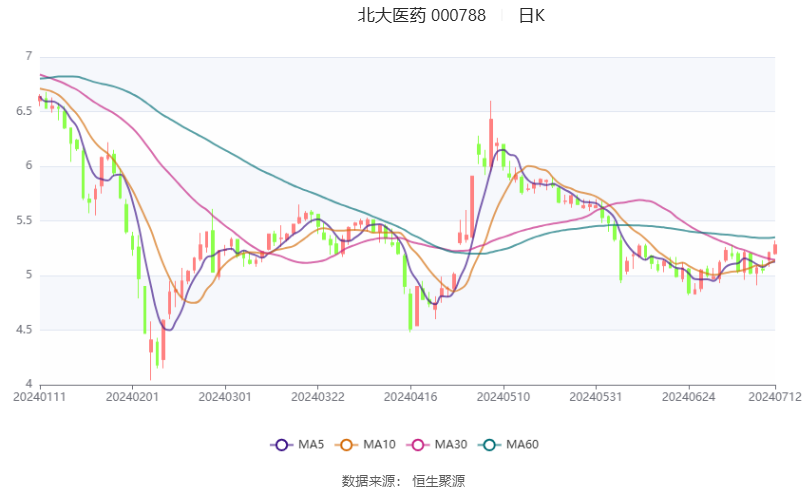Click the 20240712 date axis label
This screenshot has width=807, height=491.
click(775, 397)
